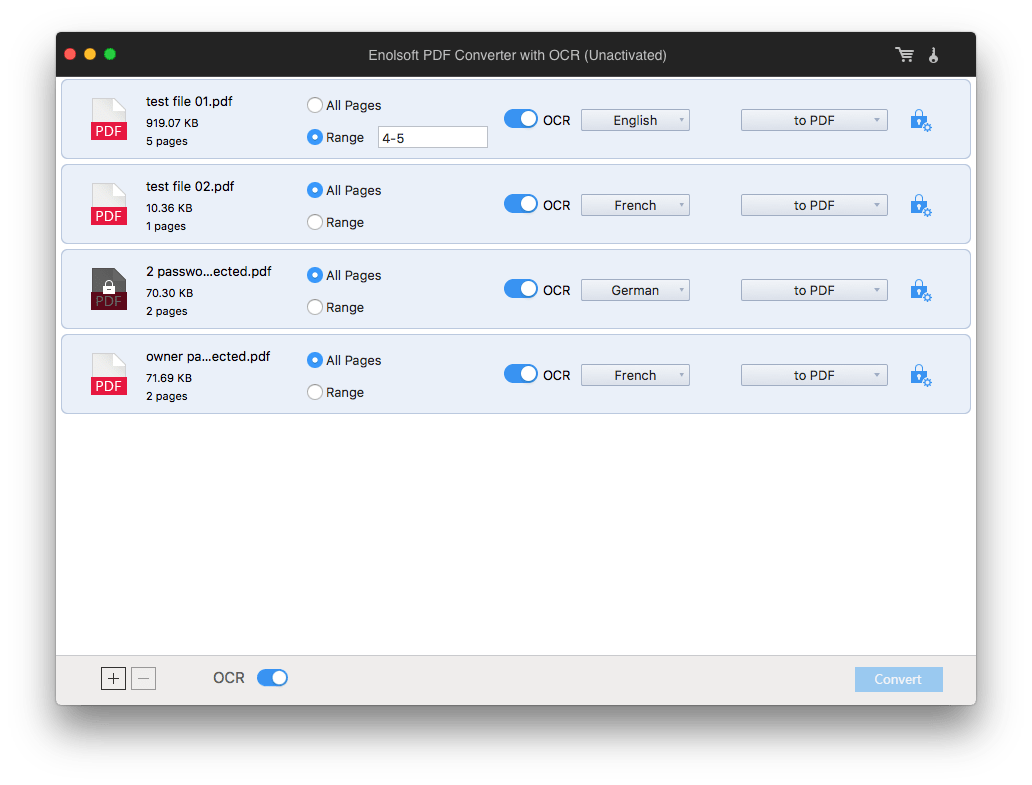1032x785 pixels.
Task: Open French language dropdown for test file 02.pdf
Action: 635,205
